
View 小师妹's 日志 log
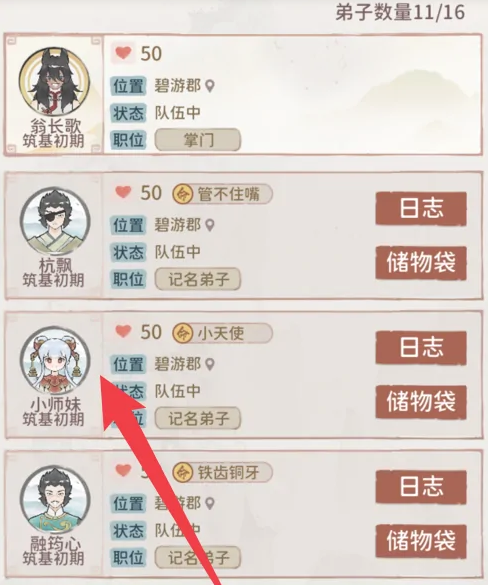421,348
